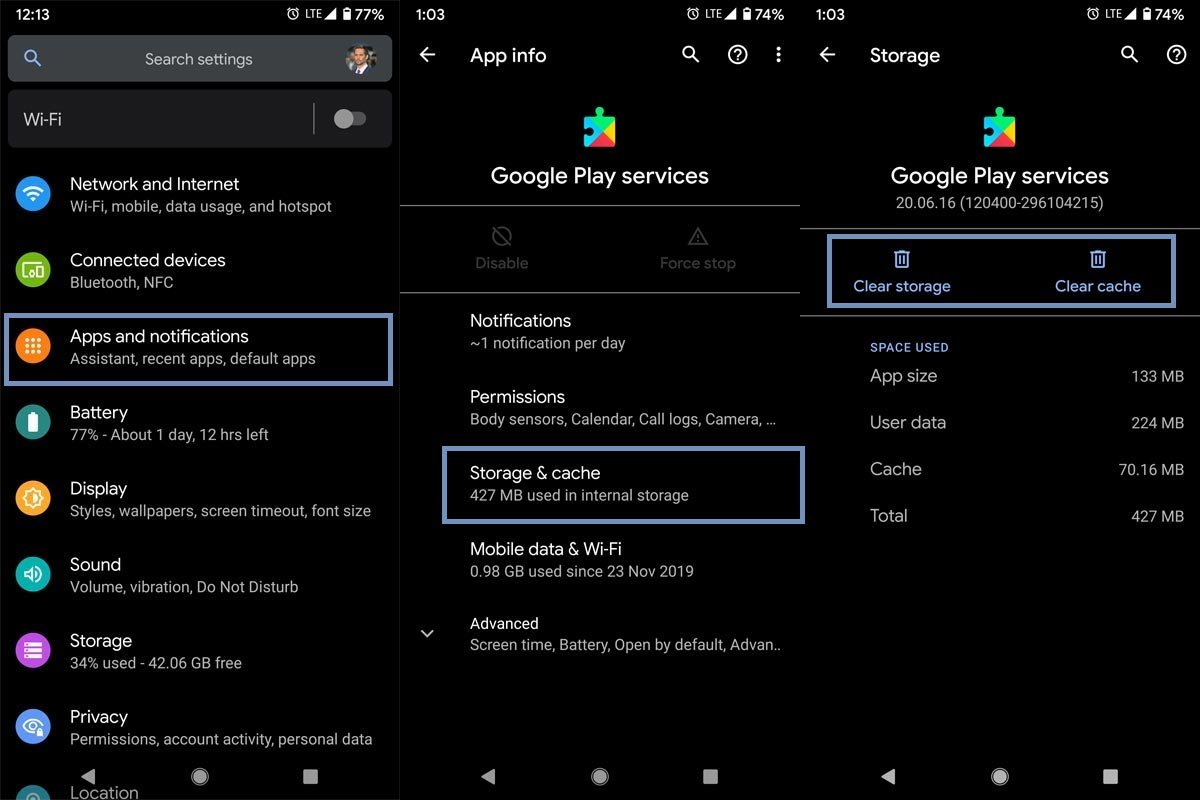Tap the Search settings field

point(198,59)
